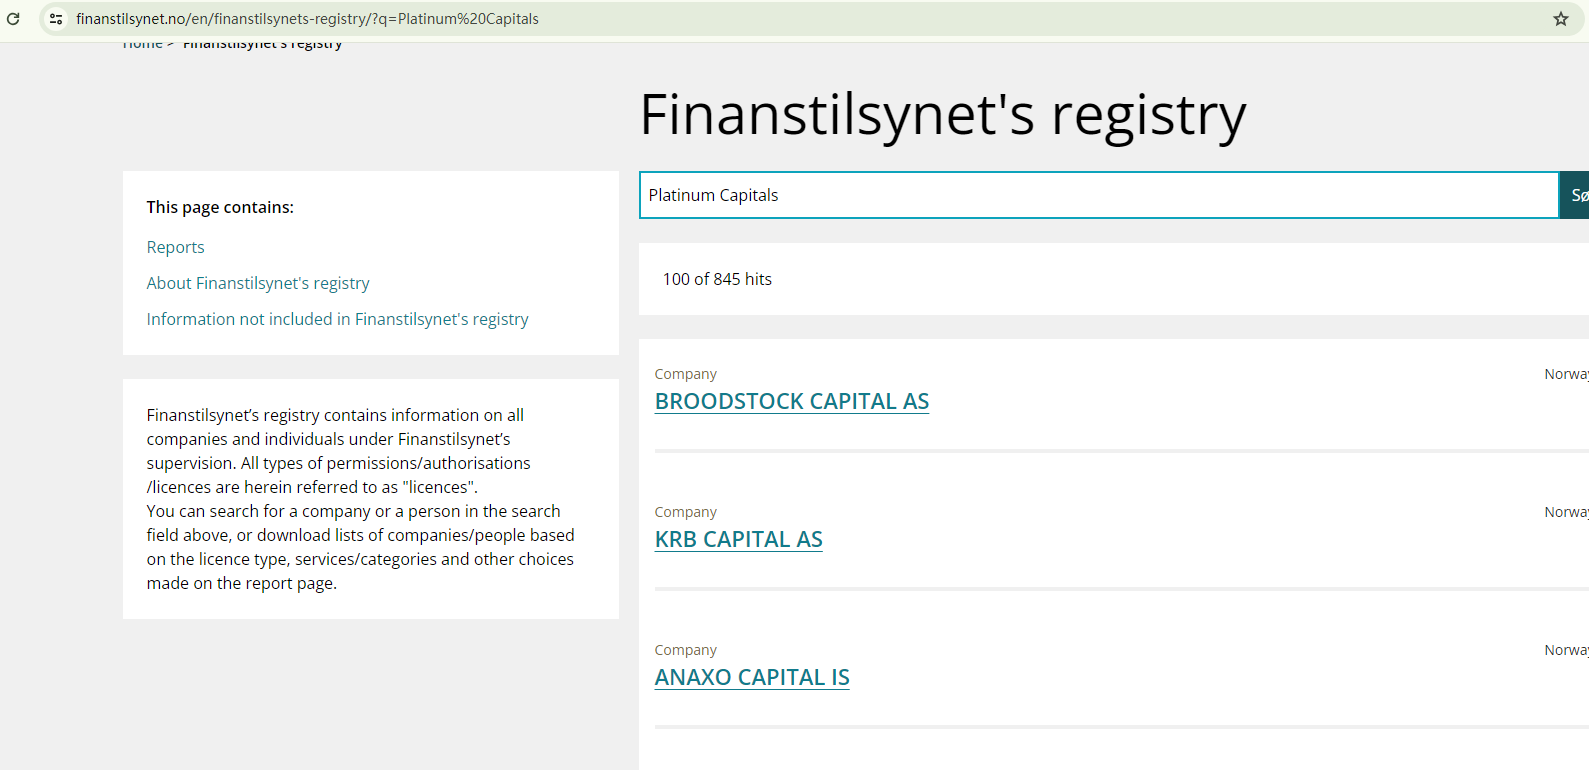Jump to About Finanstilsynet's registry section
The image size is (1589, 770).
point(258,283)
